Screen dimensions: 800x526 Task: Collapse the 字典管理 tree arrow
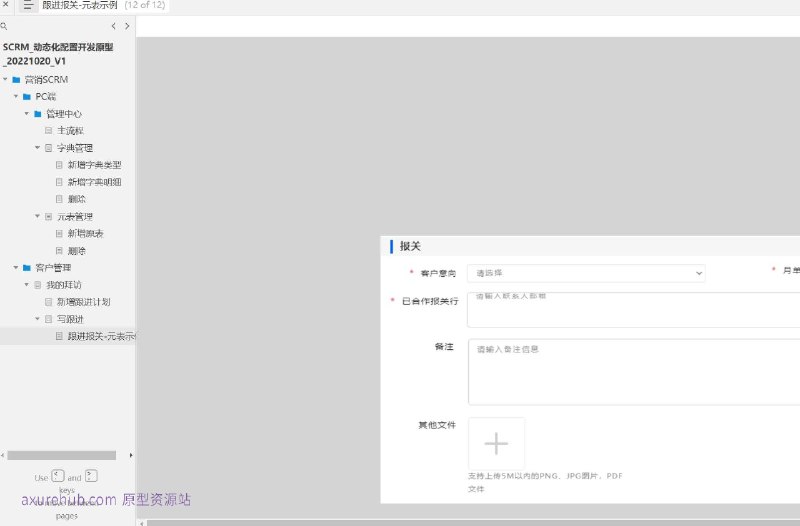(x=37, y=147)
